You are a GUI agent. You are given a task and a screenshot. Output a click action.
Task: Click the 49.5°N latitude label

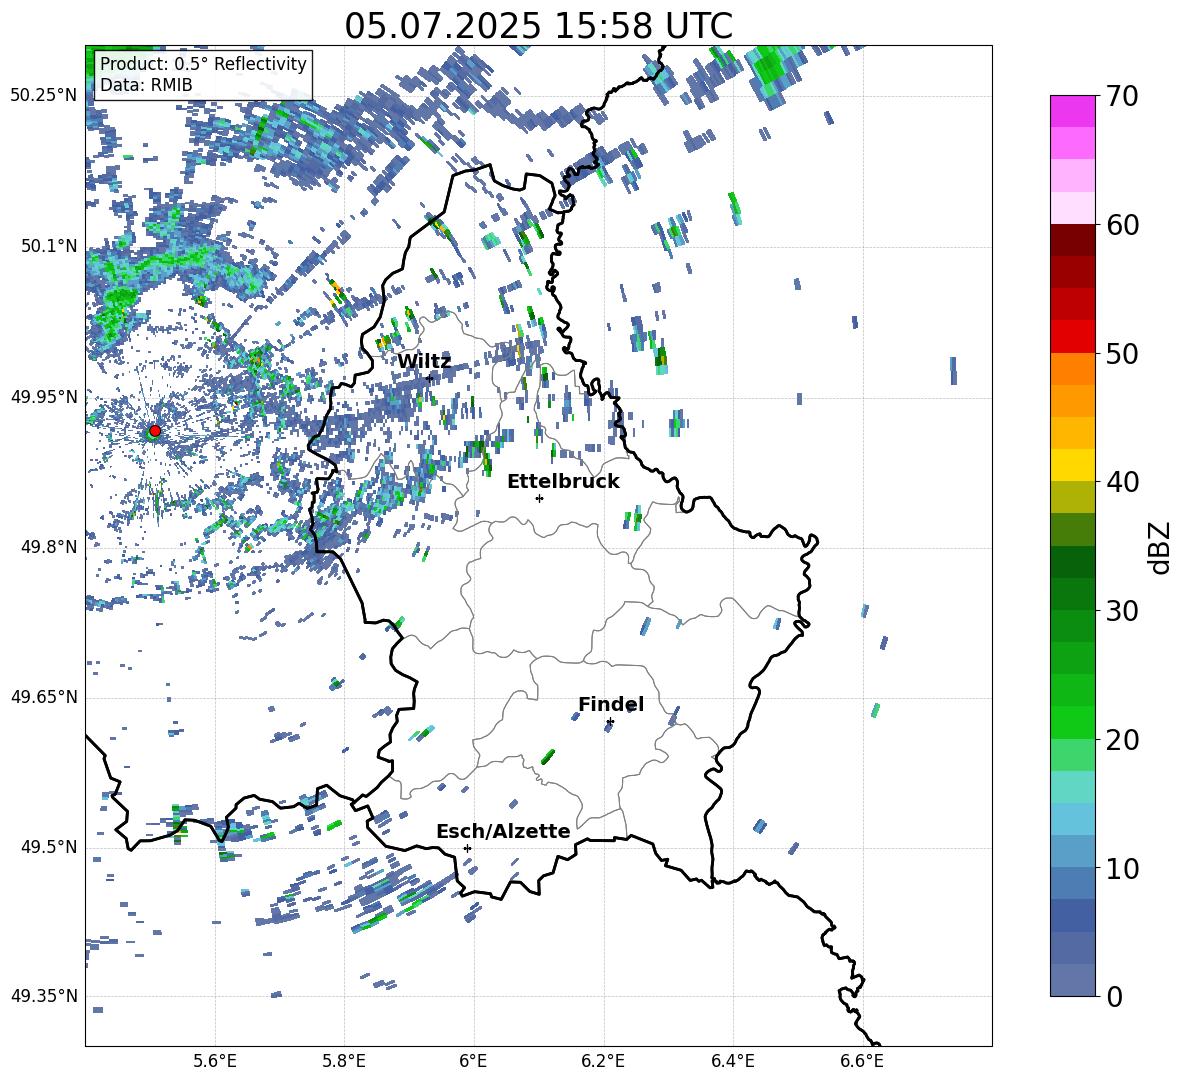50,847
